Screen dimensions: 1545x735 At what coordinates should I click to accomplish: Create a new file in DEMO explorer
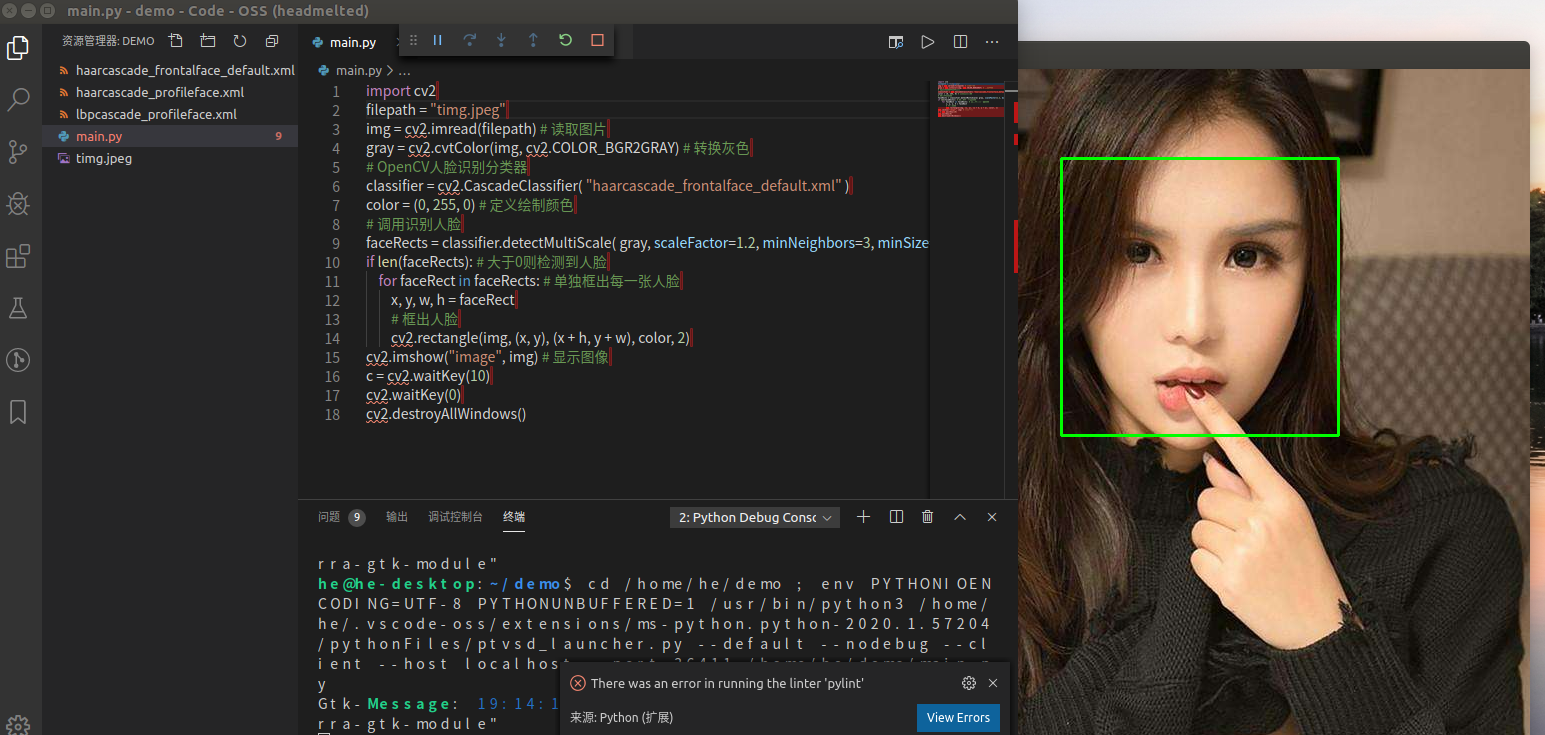click(x=176, y=41)
